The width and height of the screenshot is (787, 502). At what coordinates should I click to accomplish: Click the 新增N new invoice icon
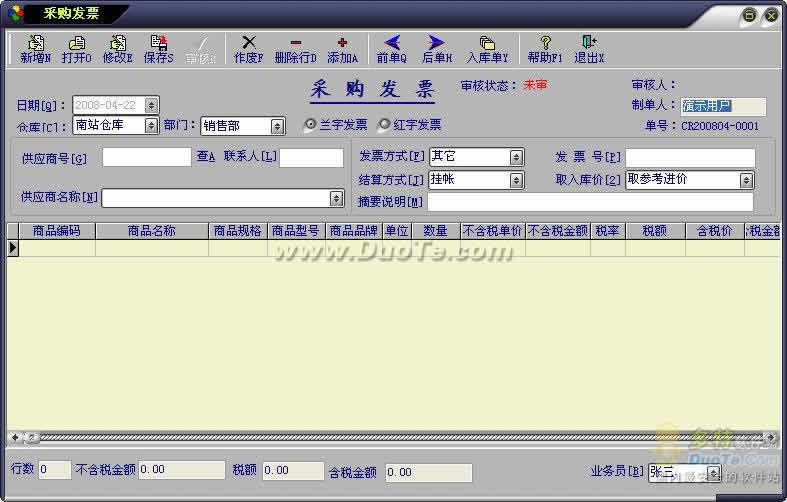point(36,50)
